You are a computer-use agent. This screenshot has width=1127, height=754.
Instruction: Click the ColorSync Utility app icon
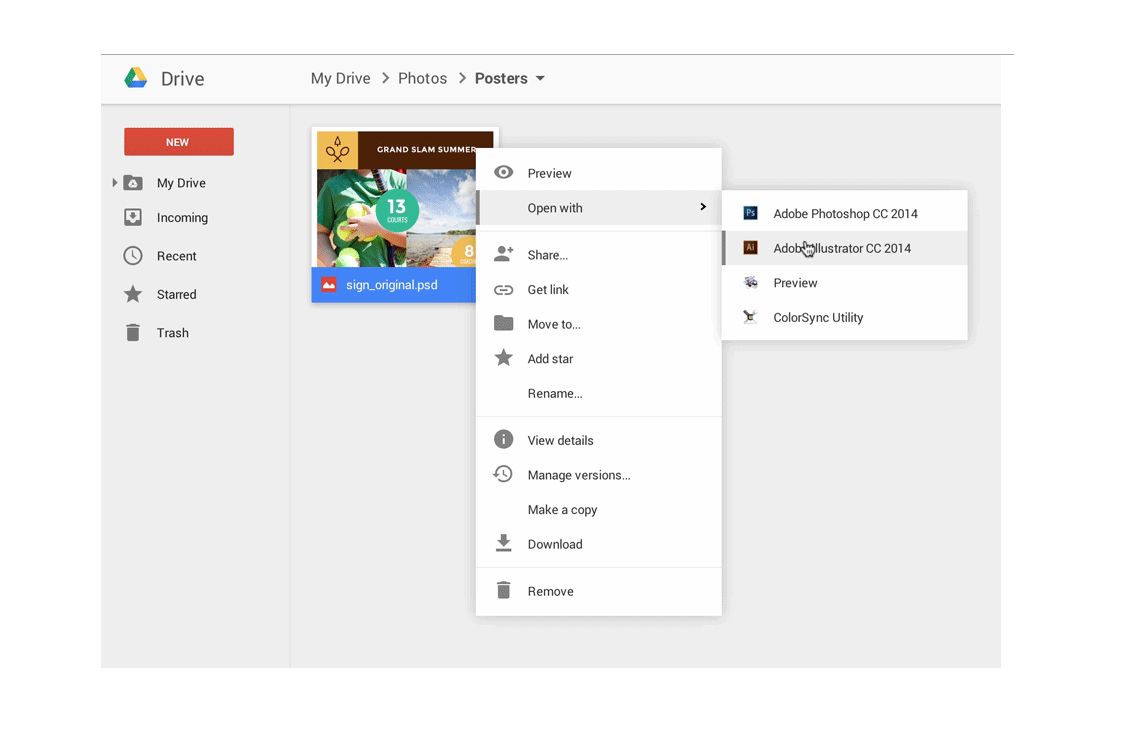pyautogui.click(x=750, y=316)
